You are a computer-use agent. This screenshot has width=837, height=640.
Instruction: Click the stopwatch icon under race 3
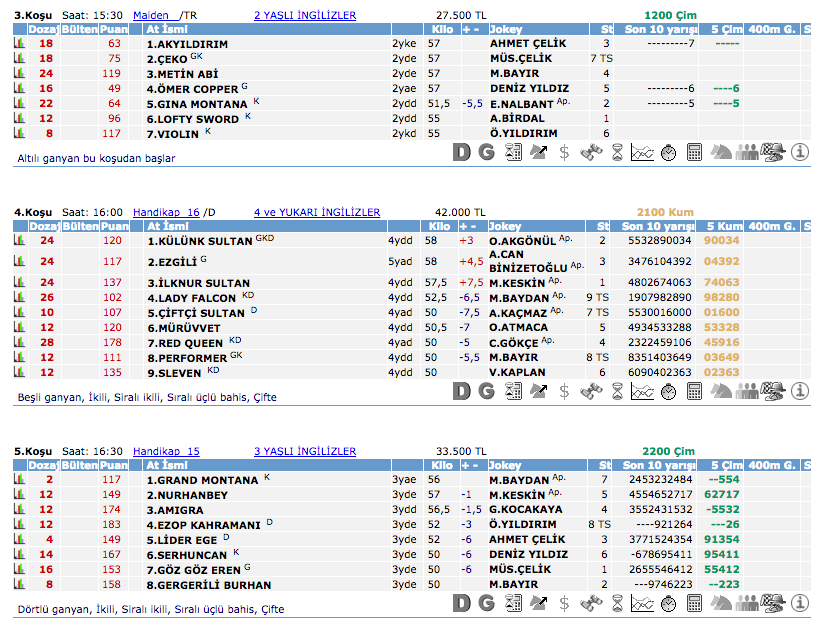pos(668,152)
